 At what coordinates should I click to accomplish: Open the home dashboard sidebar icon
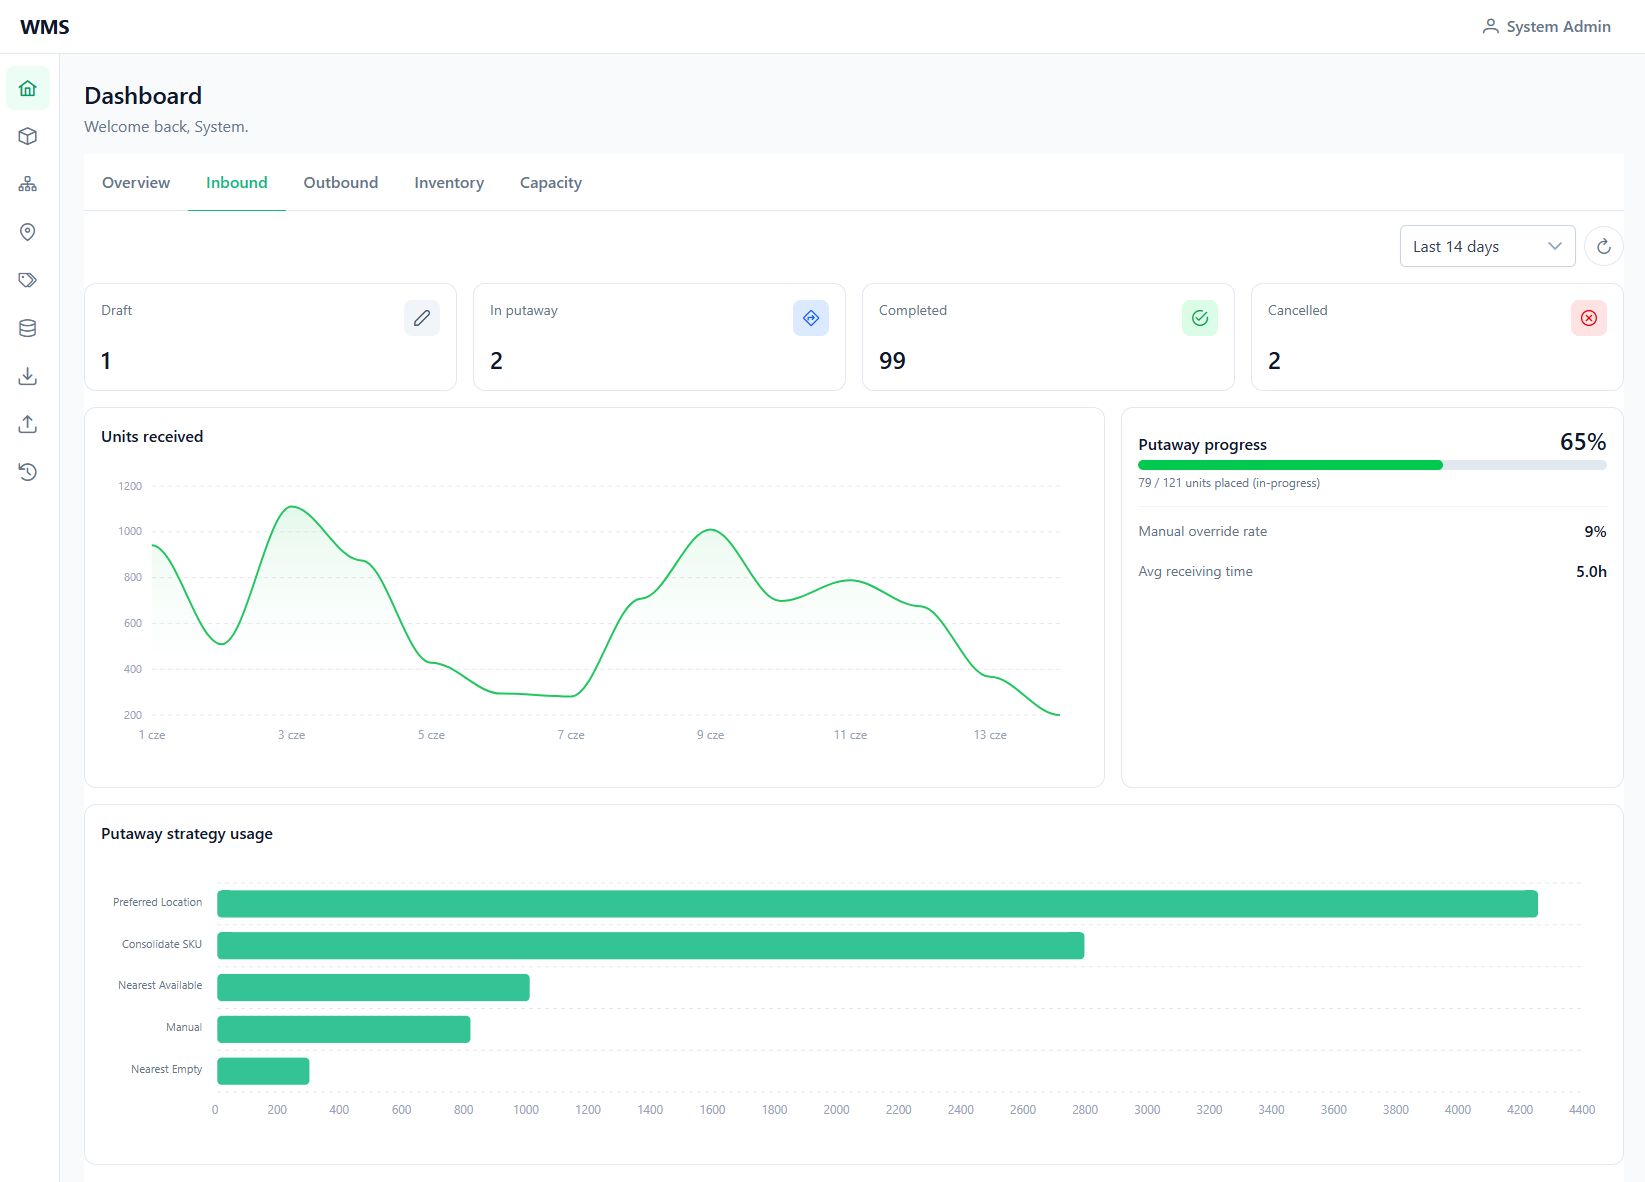(28, 88)
